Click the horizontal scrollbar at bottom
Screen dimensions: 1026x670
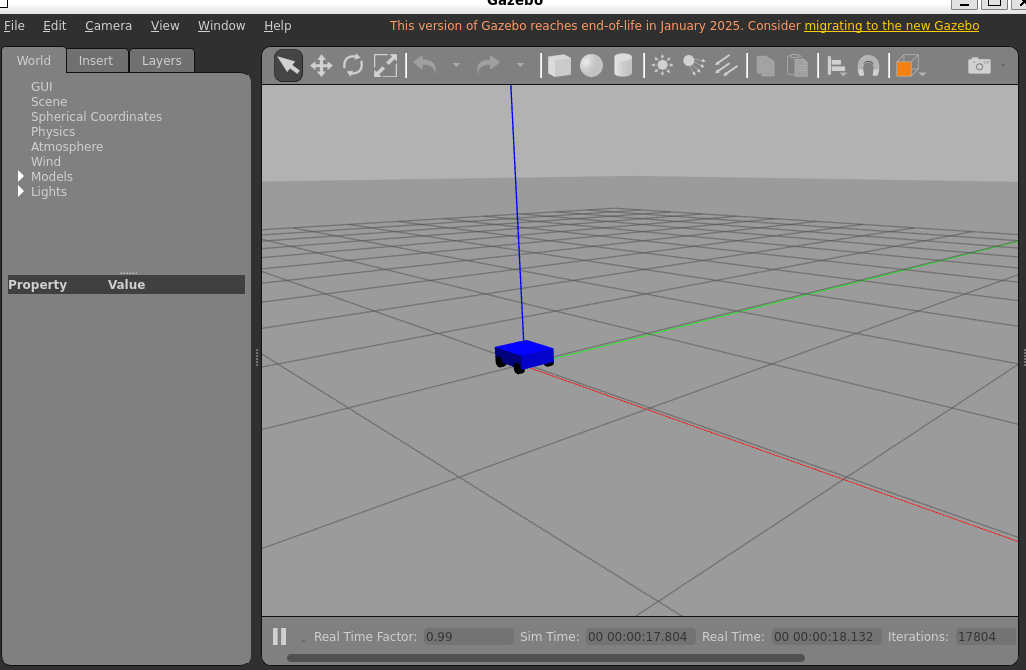tap(545, 658)
